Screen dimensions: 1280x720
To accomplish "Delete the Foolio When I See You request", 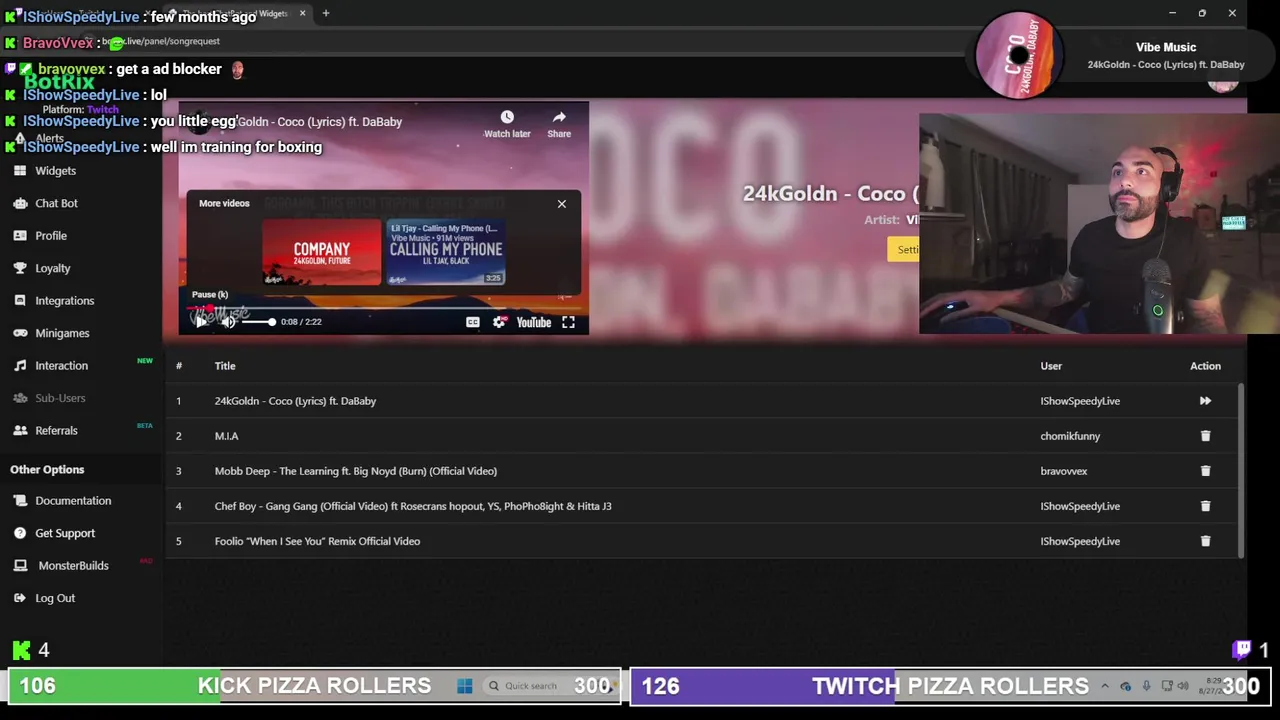I will tap(1205, 541).
